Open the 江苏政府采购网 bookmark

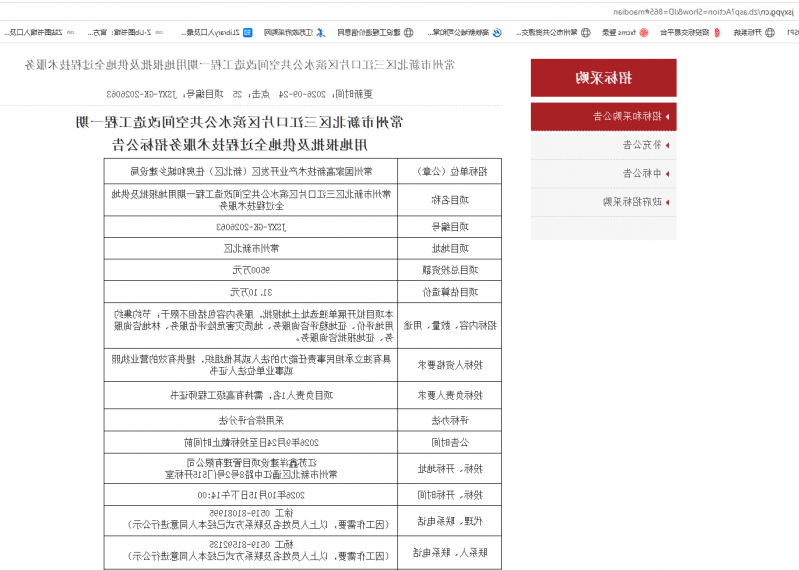(x=295, y=33)
